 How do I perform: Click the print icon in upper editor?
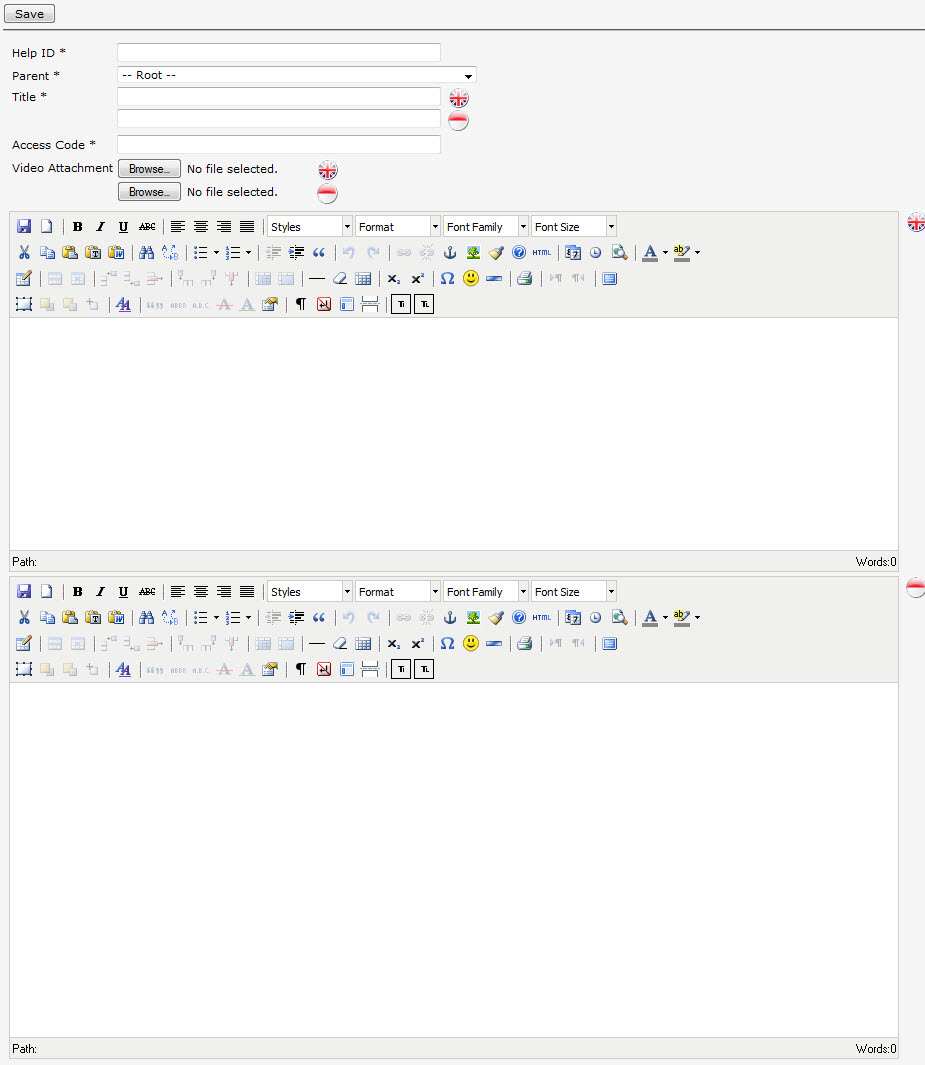click(x=524, y=279)
